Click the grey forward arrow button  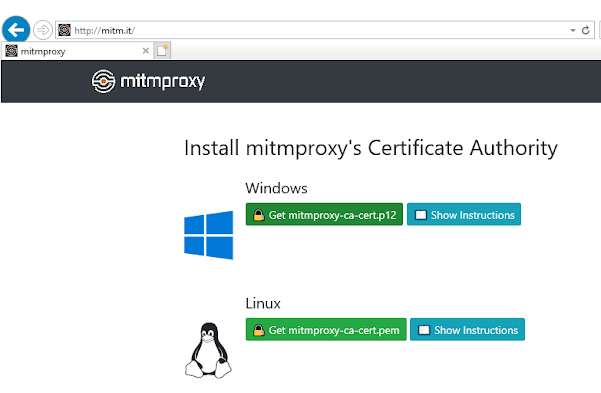pos(43,30)
